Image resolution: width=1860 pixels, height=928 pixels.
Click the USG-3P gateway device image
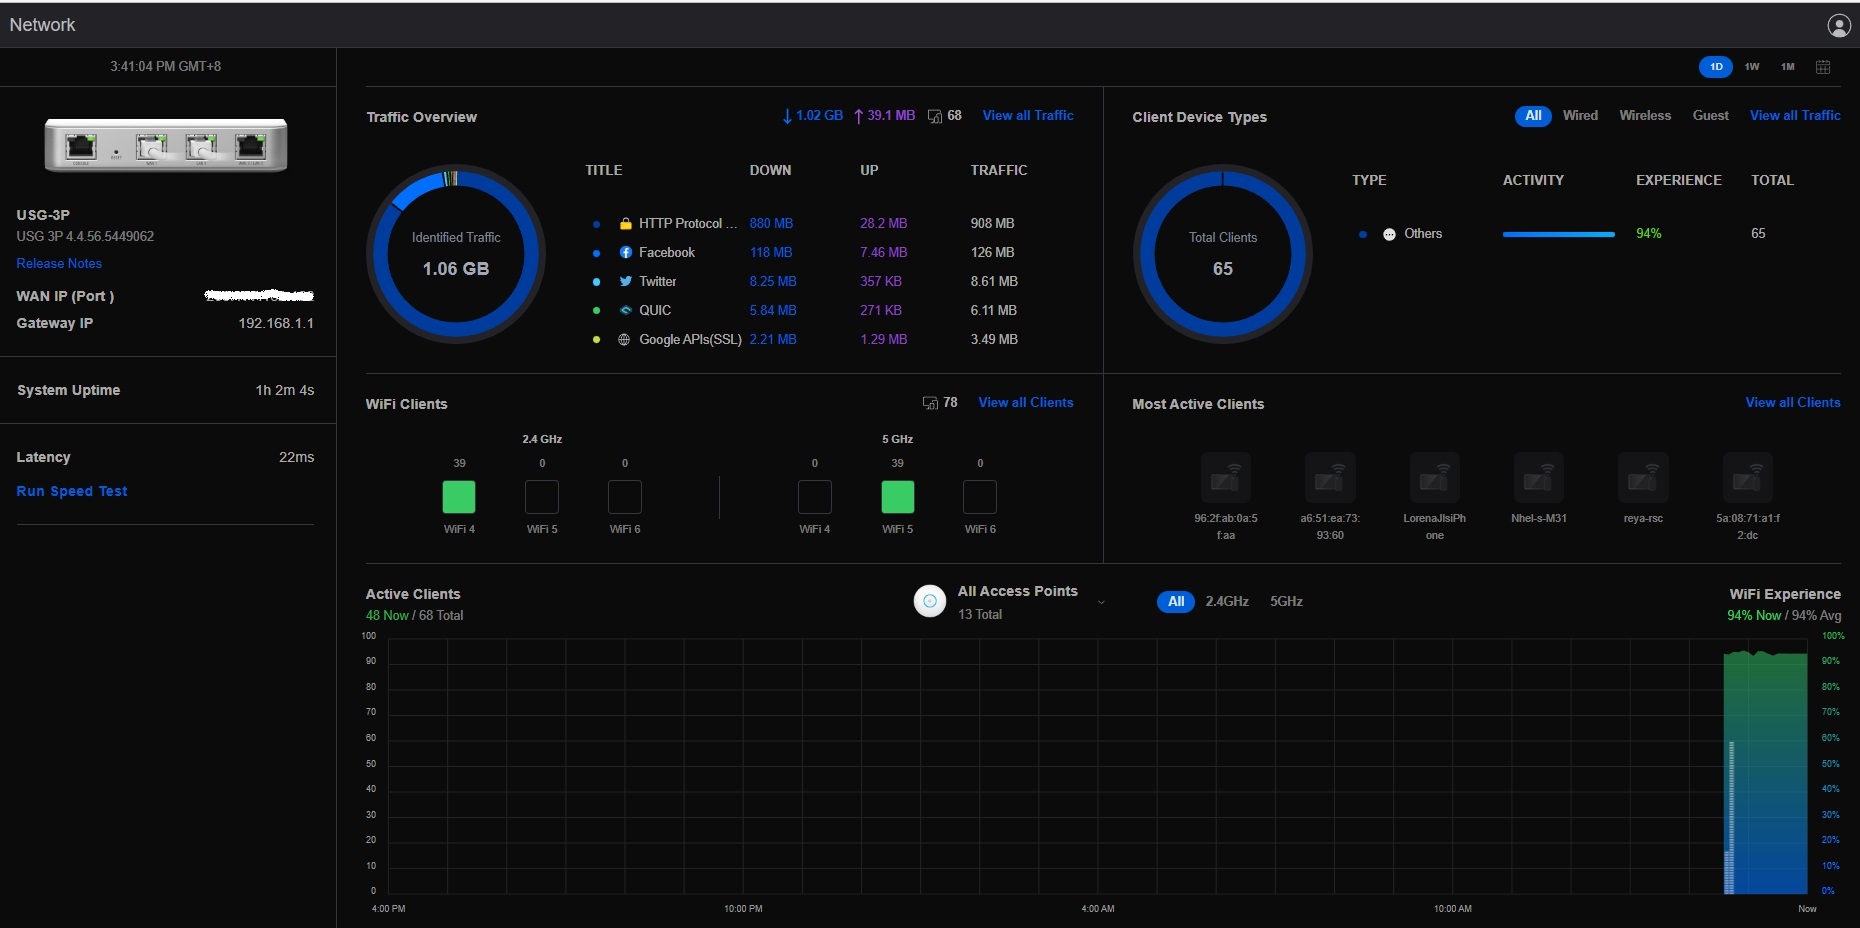click(166, 146)
